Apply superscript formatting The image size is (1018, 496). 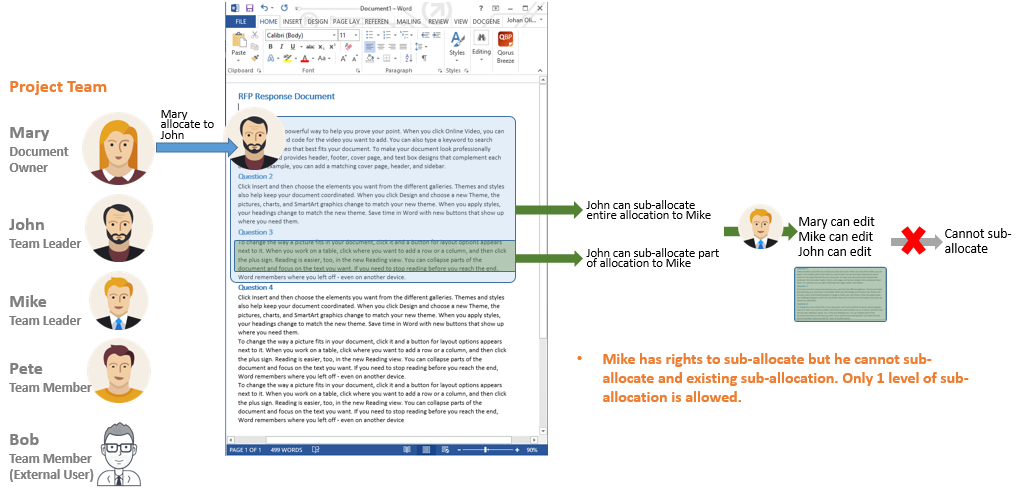coord(332,47)
